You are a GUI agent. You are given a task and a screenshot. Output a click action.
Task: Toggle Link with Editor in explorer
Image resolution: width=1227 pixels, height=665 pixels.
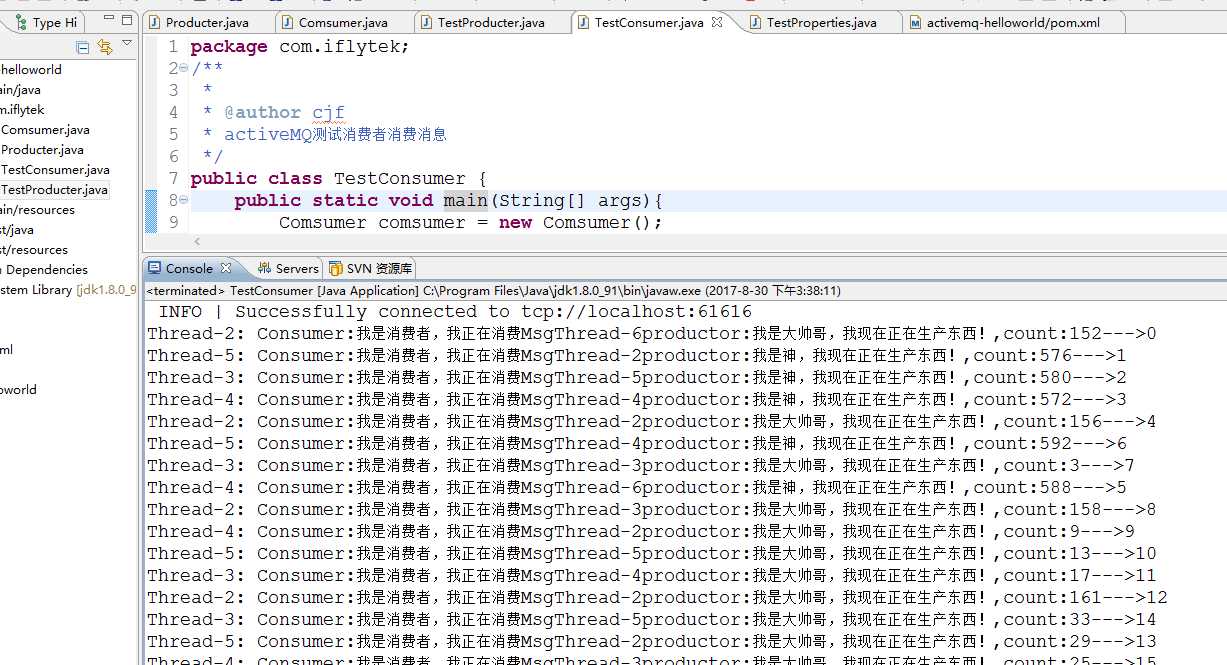pos(104,47)
